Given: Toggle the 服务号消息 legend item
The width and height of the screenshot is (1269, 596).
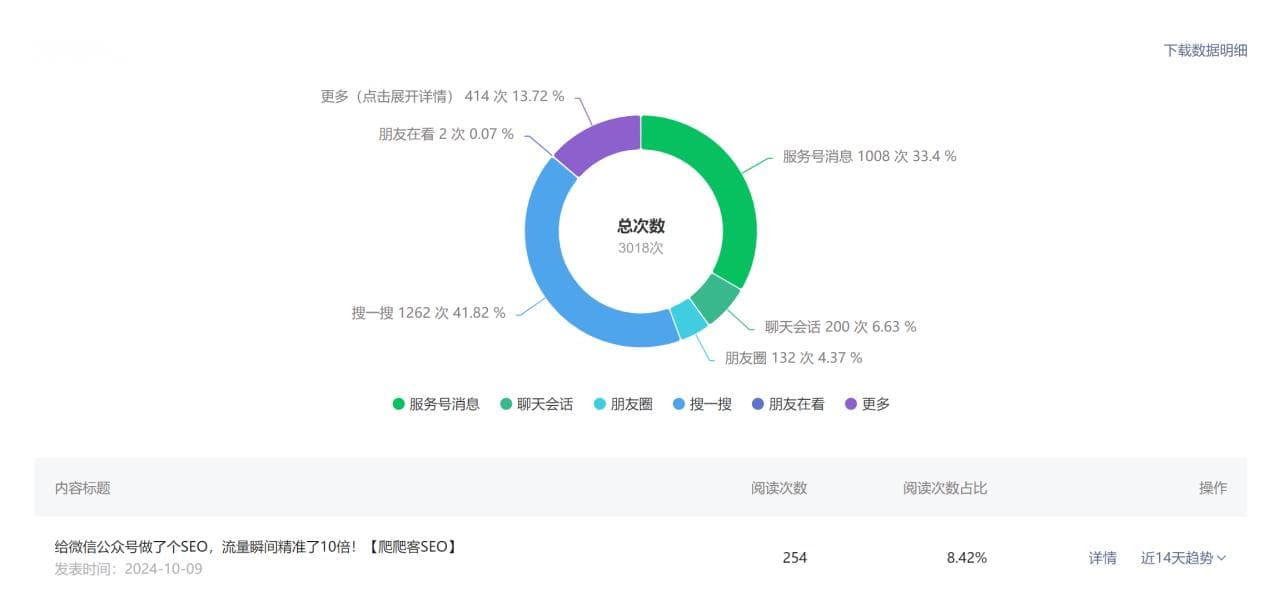Looking at the screenshot, I should point(436,404).
